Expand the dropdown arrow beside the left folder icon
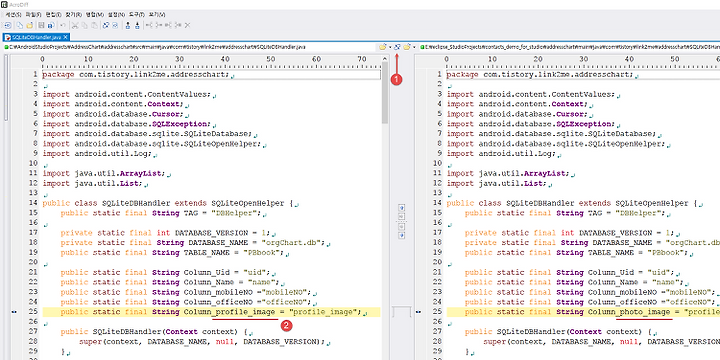Screen dimensions: 720x360 [x=390, y=47]
